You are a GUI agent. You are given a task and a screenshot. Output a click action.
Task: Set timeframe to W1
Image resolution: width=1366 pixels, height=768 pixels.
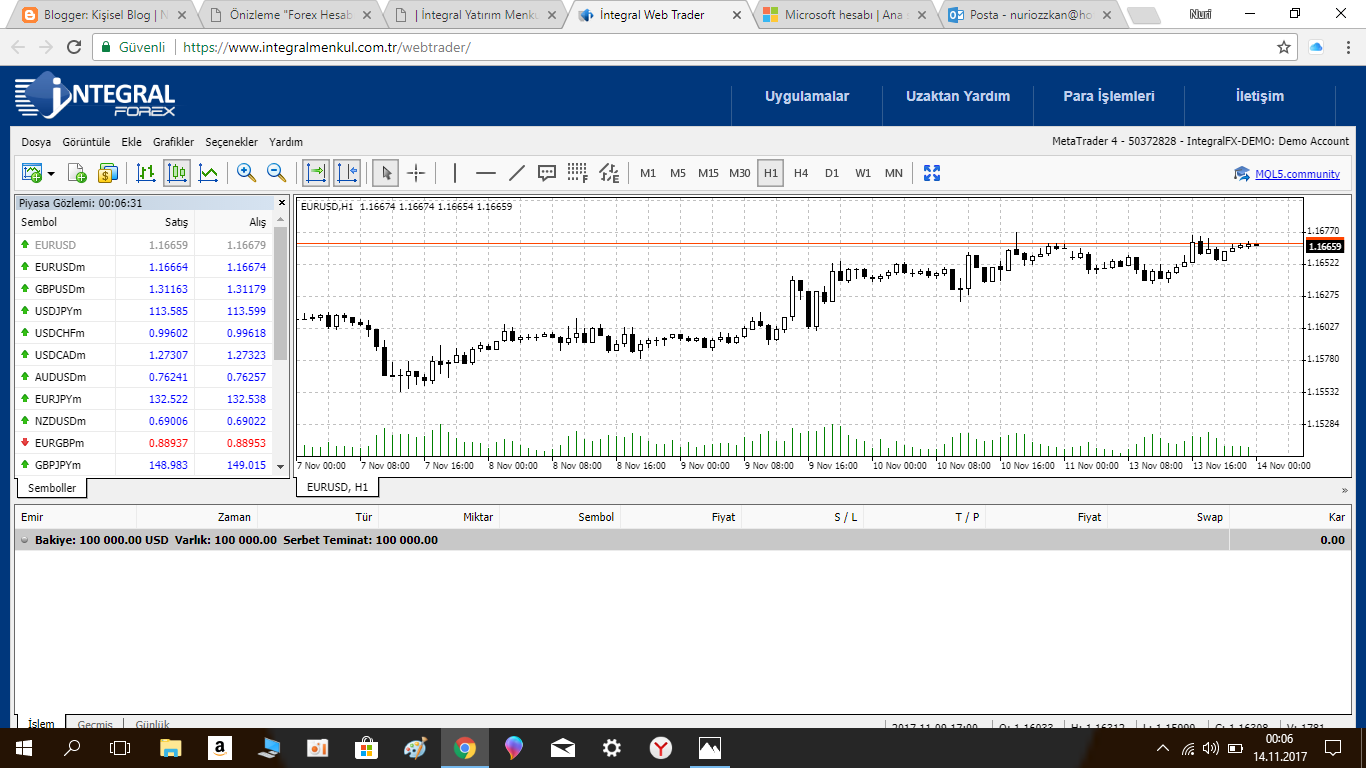(863, 173)
